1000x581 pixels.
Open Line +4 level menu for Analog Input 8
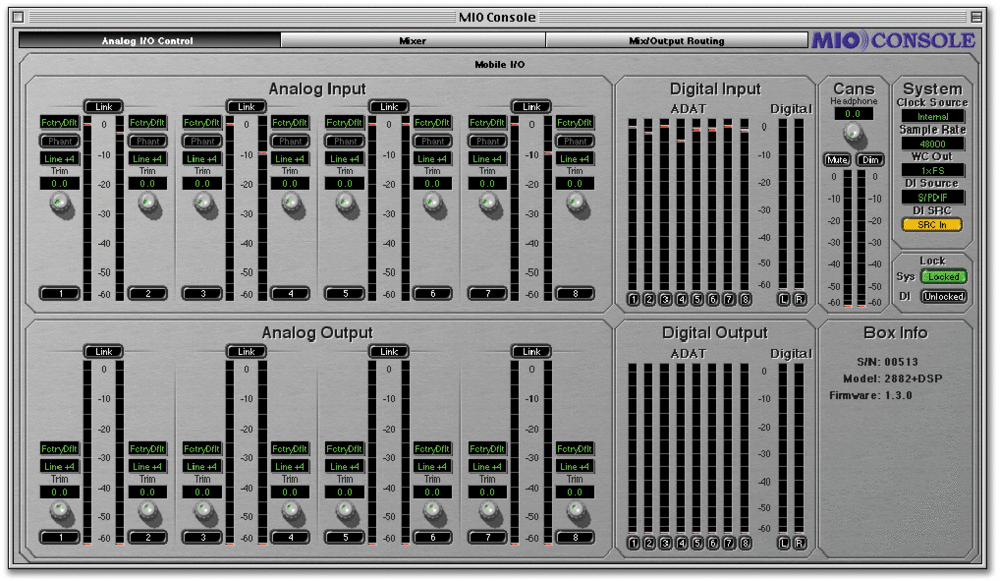pos(575,159)
